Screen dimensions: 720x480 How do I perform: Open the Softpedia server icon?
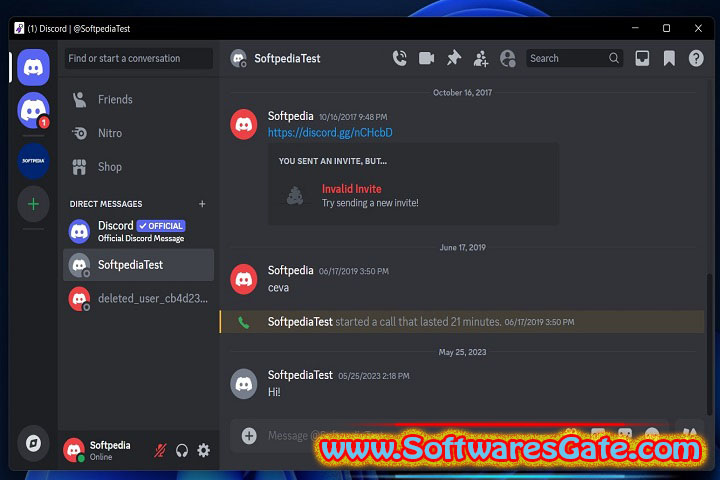34,161
